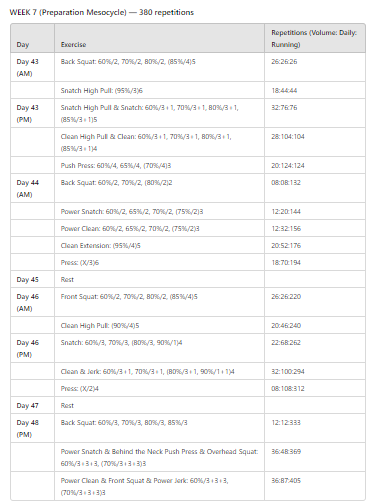Click the Front Squat exercise cell
This screenshot has height=502, width=370.
click(159, 302)
